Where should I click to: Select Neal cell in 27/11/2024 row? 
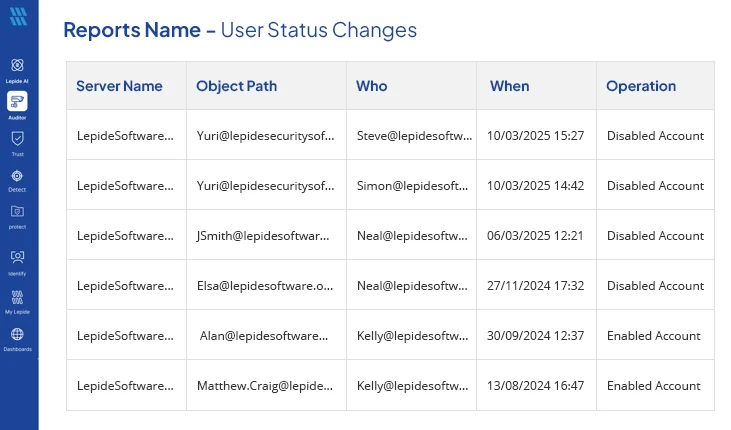click(412, 286)
